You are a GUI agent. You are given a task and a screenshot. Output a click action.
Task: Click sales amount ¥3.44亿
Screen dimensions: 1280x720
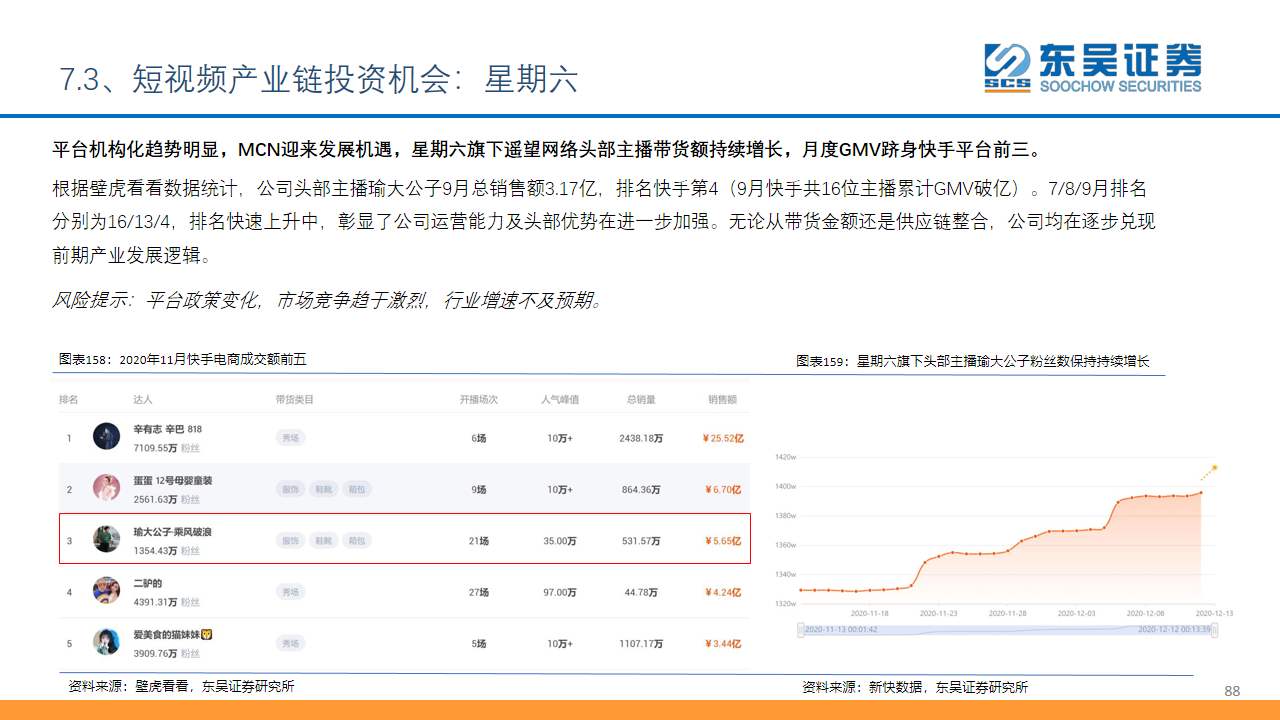tap(723, 644)
